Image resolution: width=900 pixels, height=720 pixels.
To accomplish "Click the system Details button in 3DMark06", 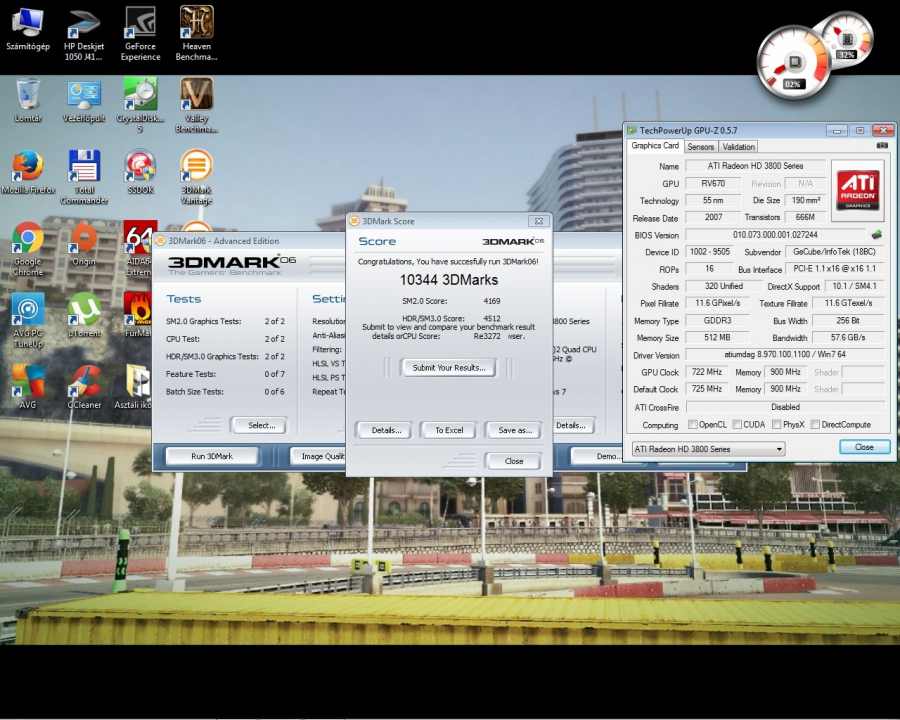I will click(x=572, y=425).
